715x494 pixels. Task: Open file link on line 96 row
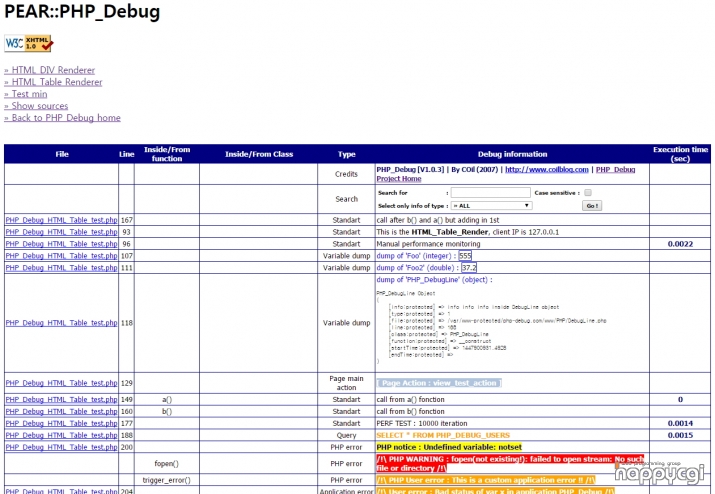tap(62, 244)
